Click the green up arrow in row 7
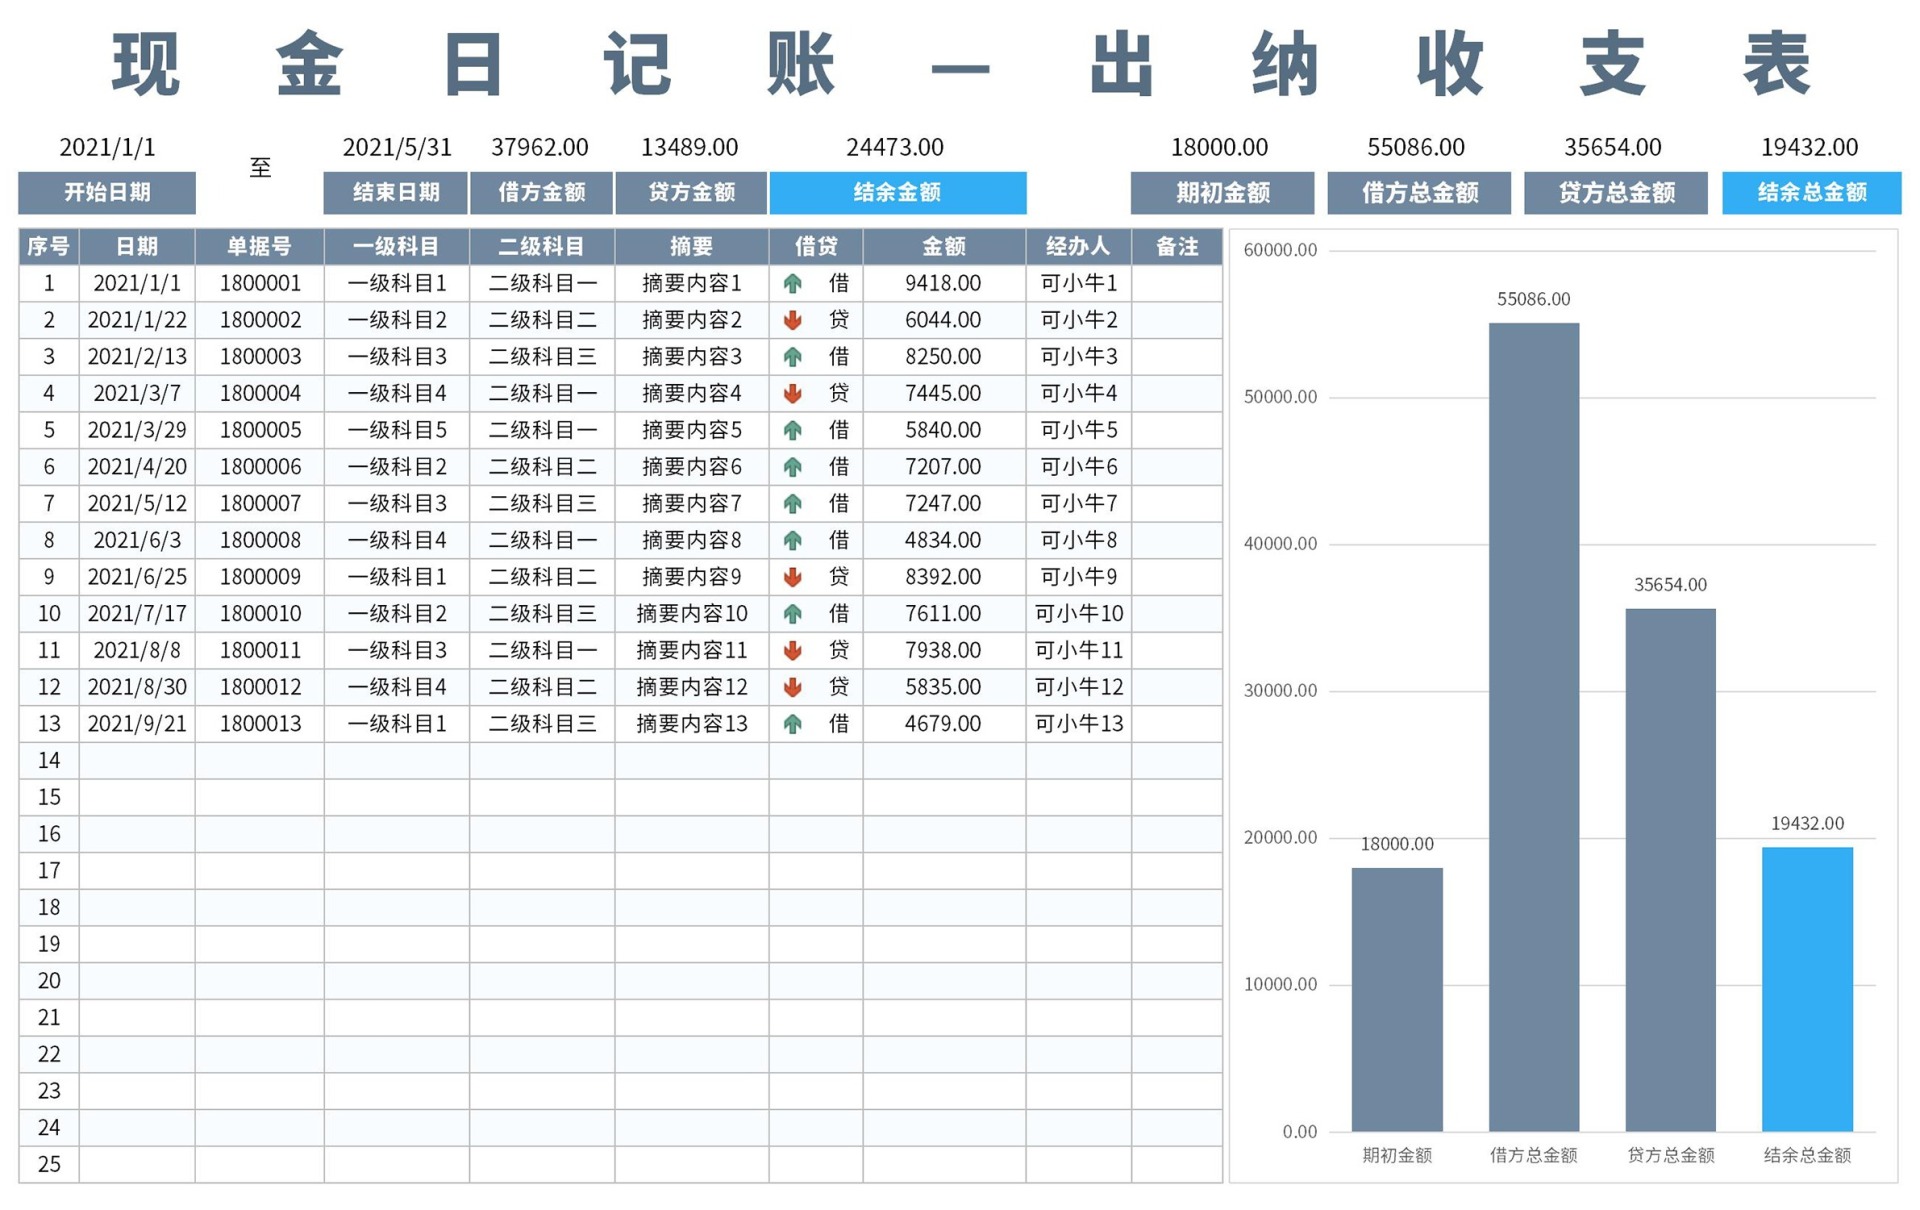This screenshot has height=1210, width=1920. pyautogui.click(x=792, y=504)
